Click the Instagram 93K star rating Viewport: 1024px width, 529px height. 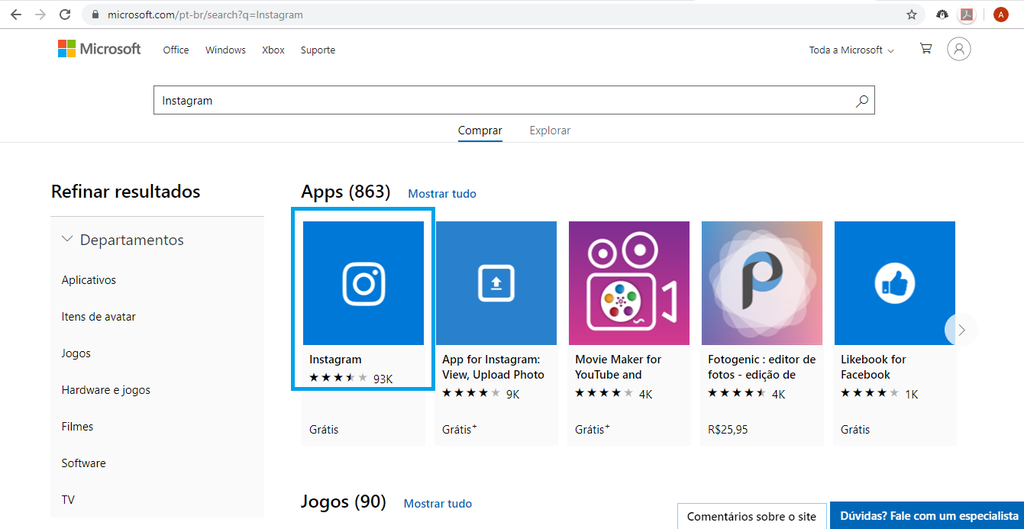click(x=351, y=378)
